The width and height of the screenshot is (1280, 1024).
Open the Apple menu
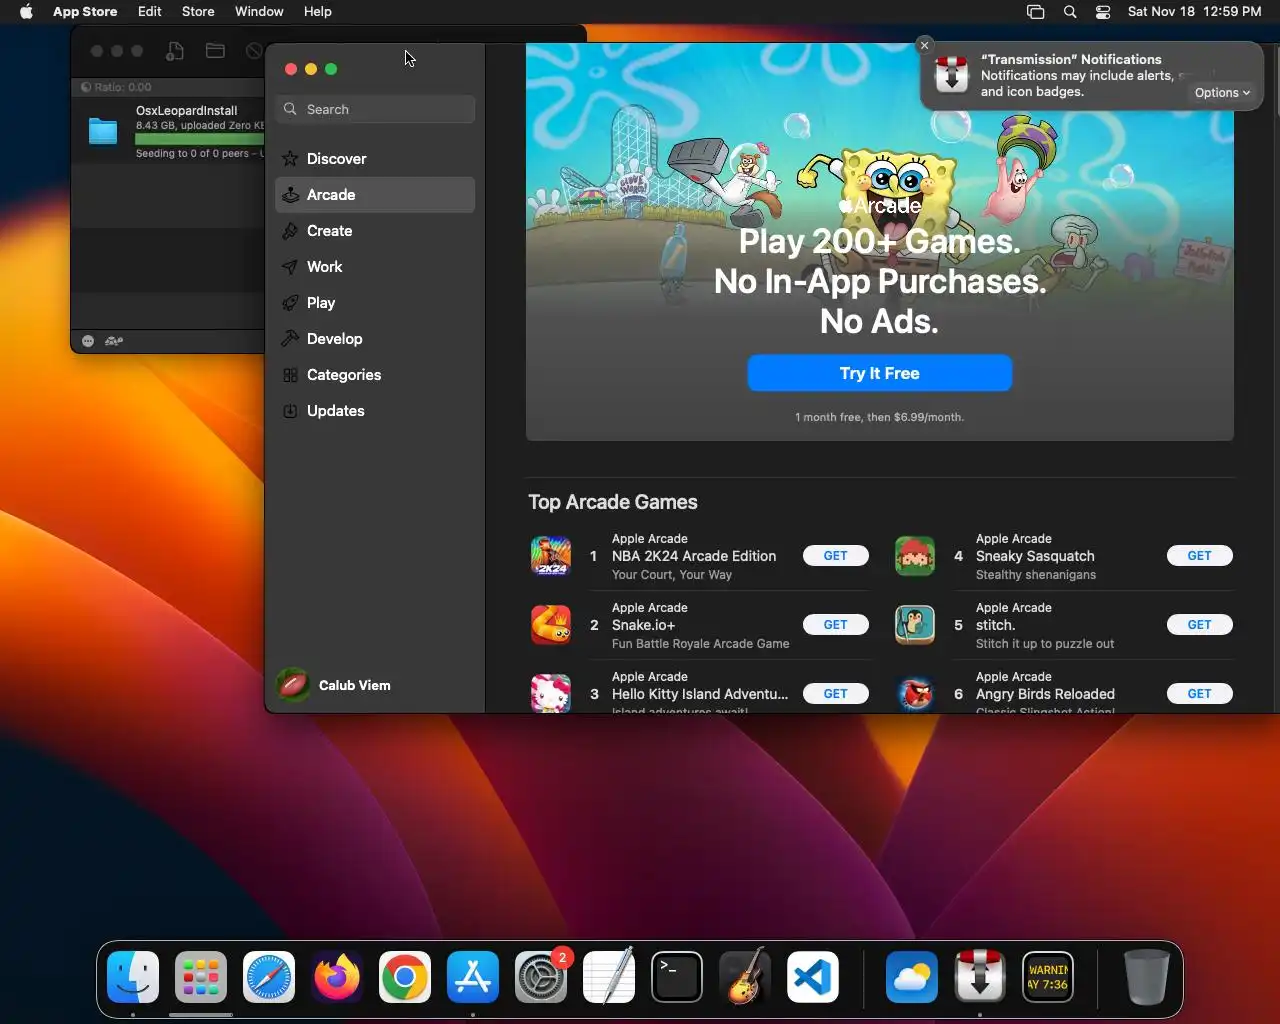tap(26, 12)
